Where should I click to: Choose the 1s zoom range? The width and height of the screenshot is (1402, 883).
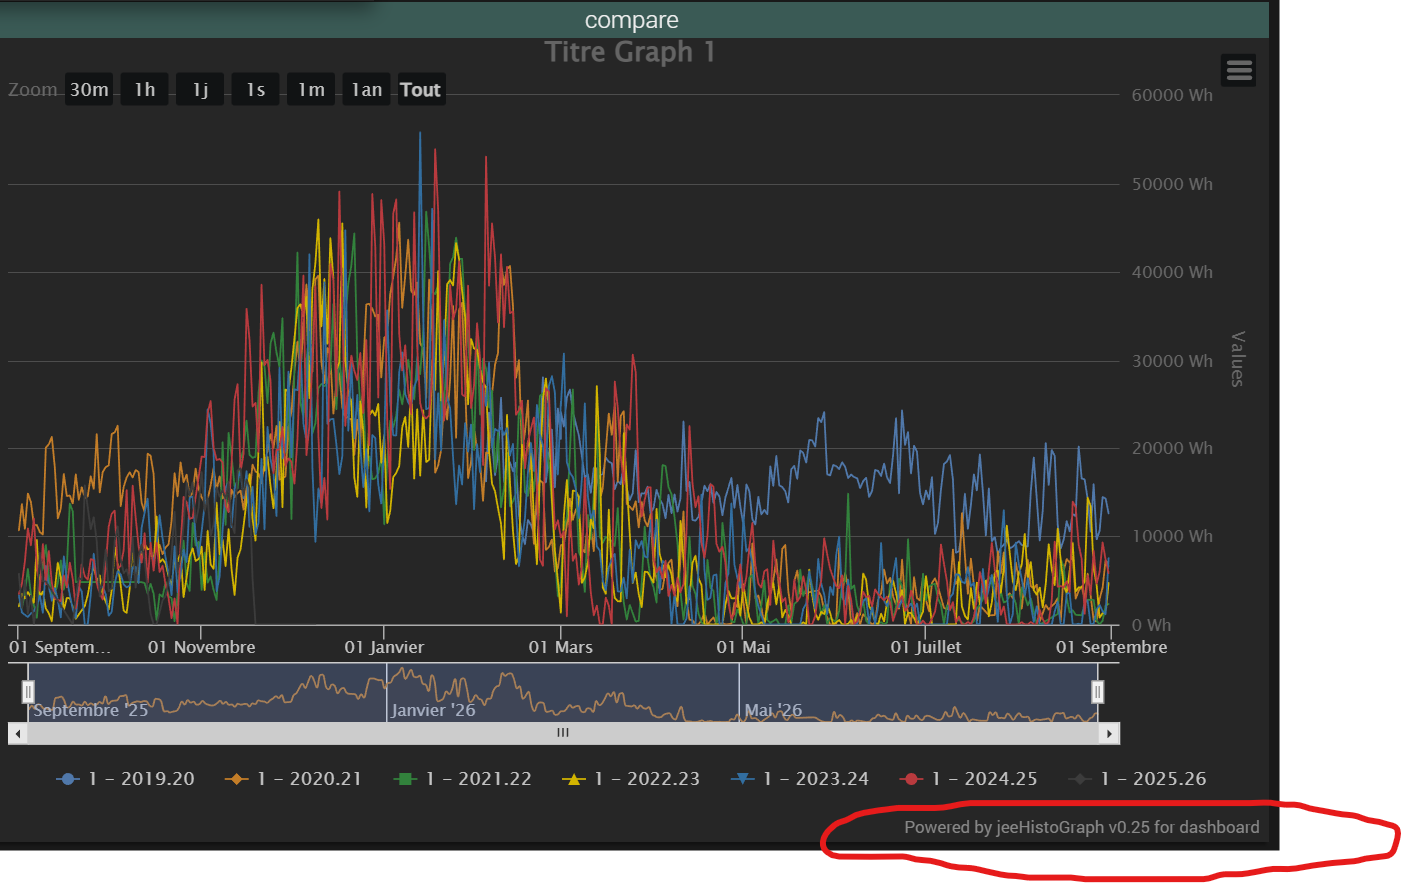[255, 90]
